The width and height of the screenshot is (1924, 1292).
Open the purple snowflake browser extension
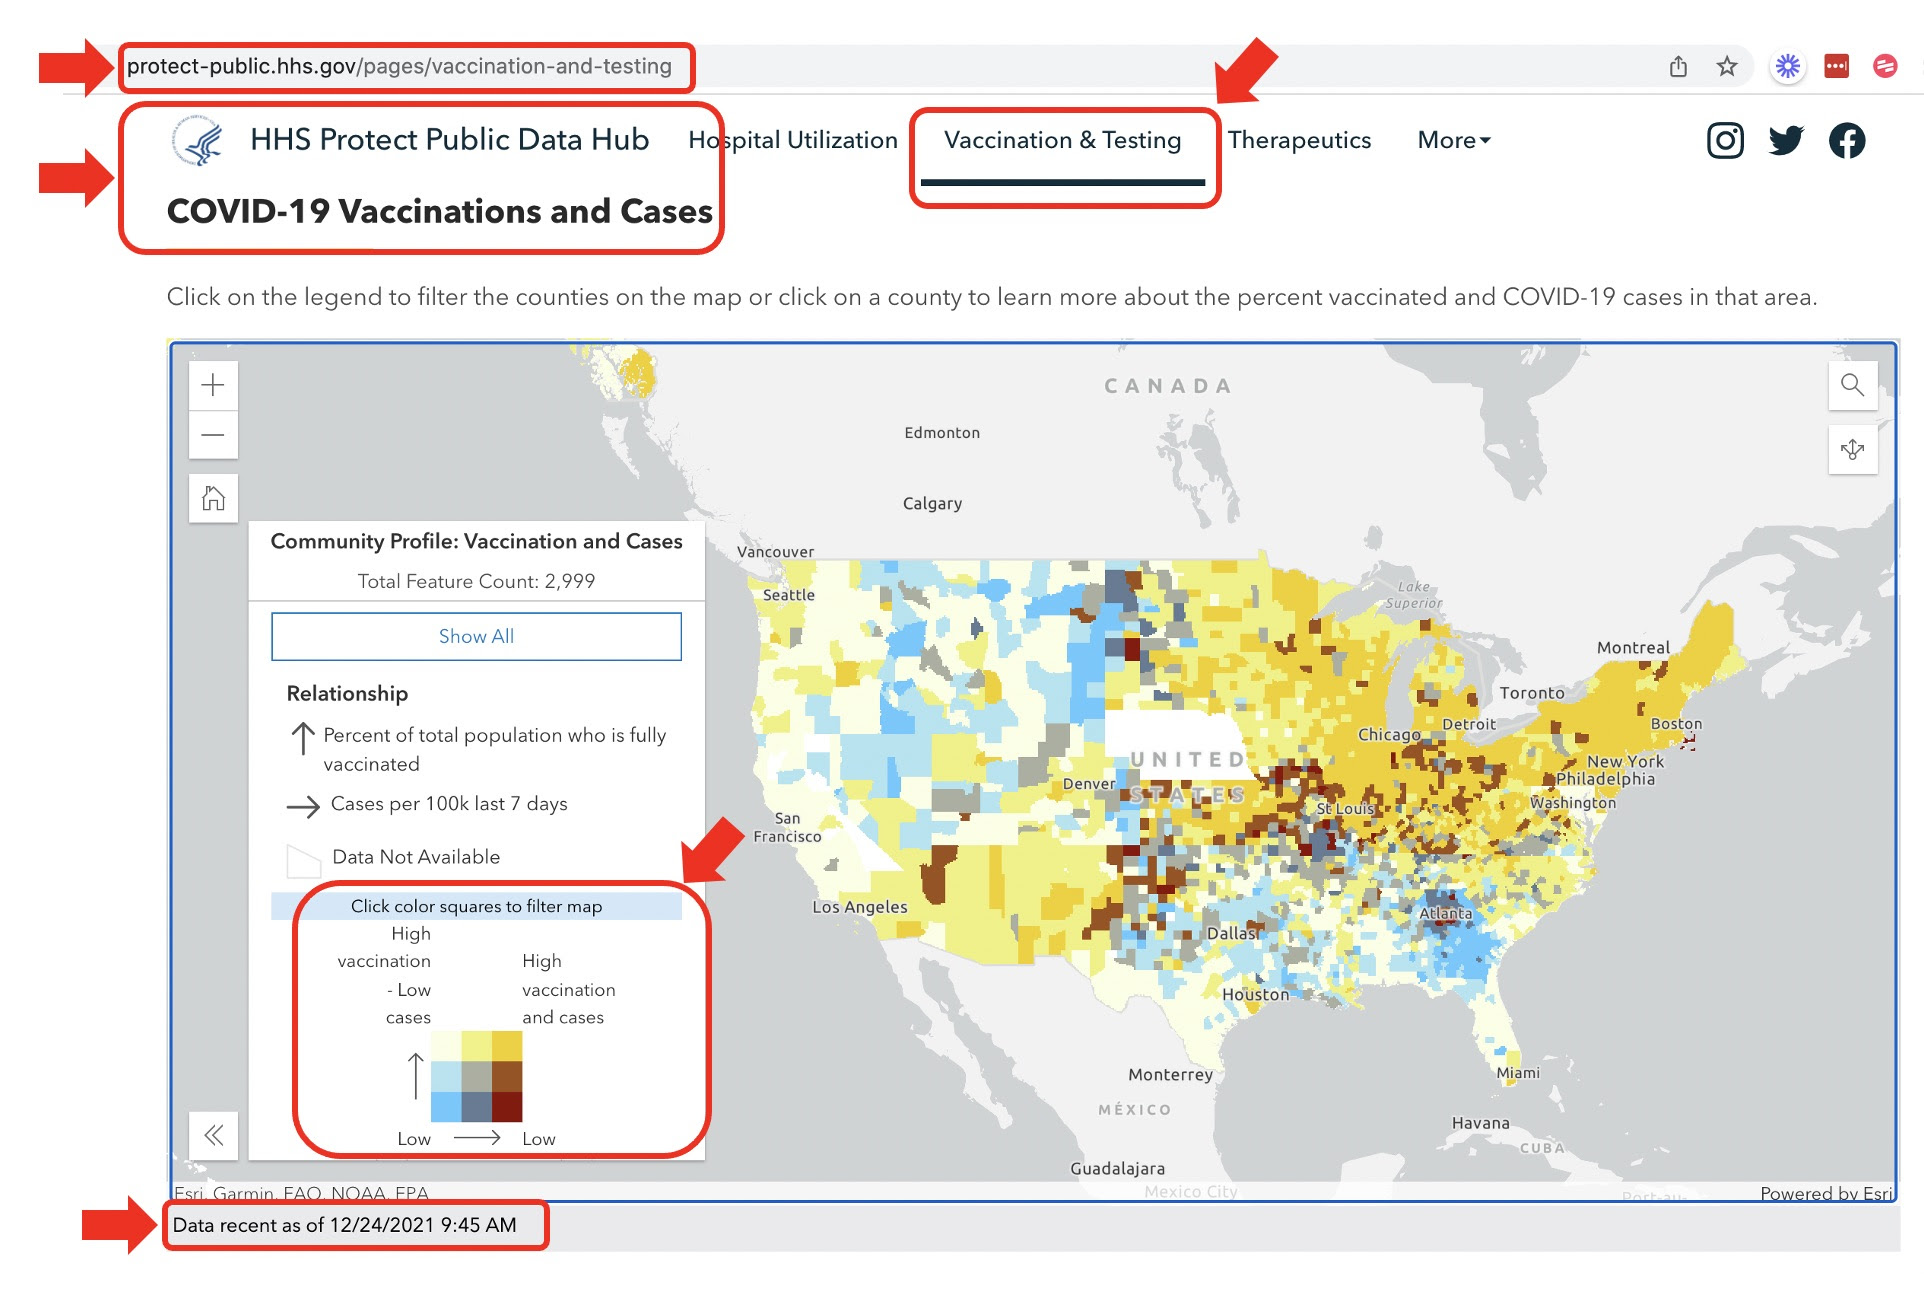(1788, 67)
